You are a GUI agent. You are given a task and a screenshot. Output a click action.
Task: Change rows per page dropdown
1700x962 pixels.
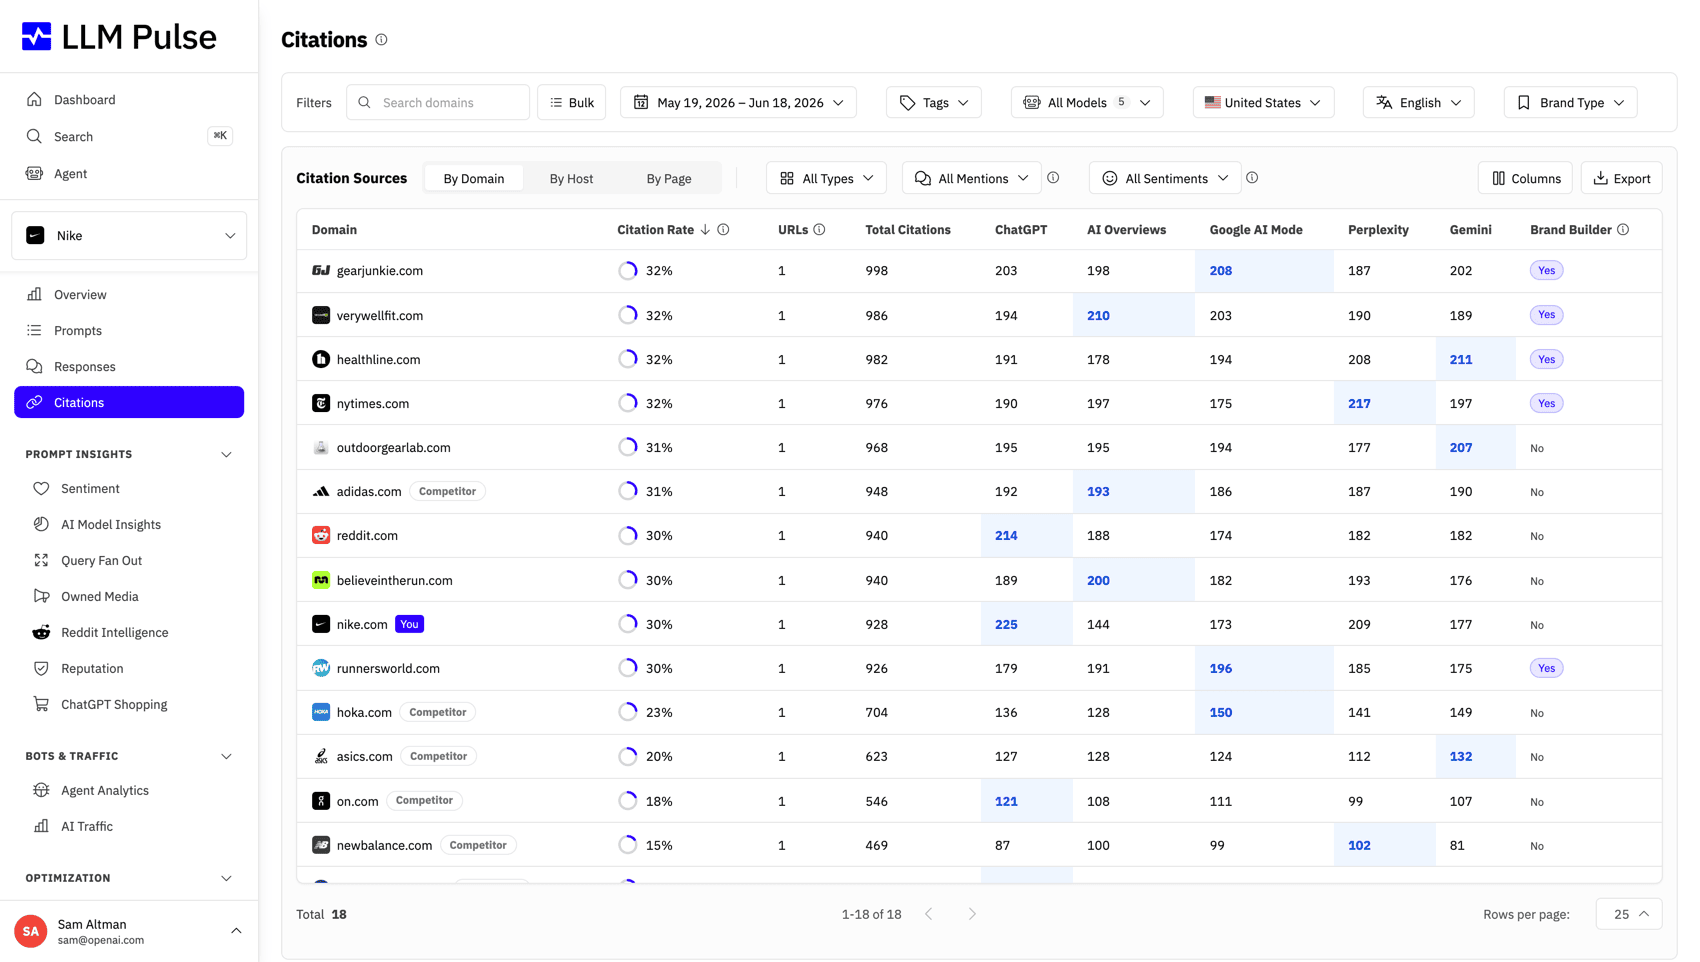[x=1629, y=914]
